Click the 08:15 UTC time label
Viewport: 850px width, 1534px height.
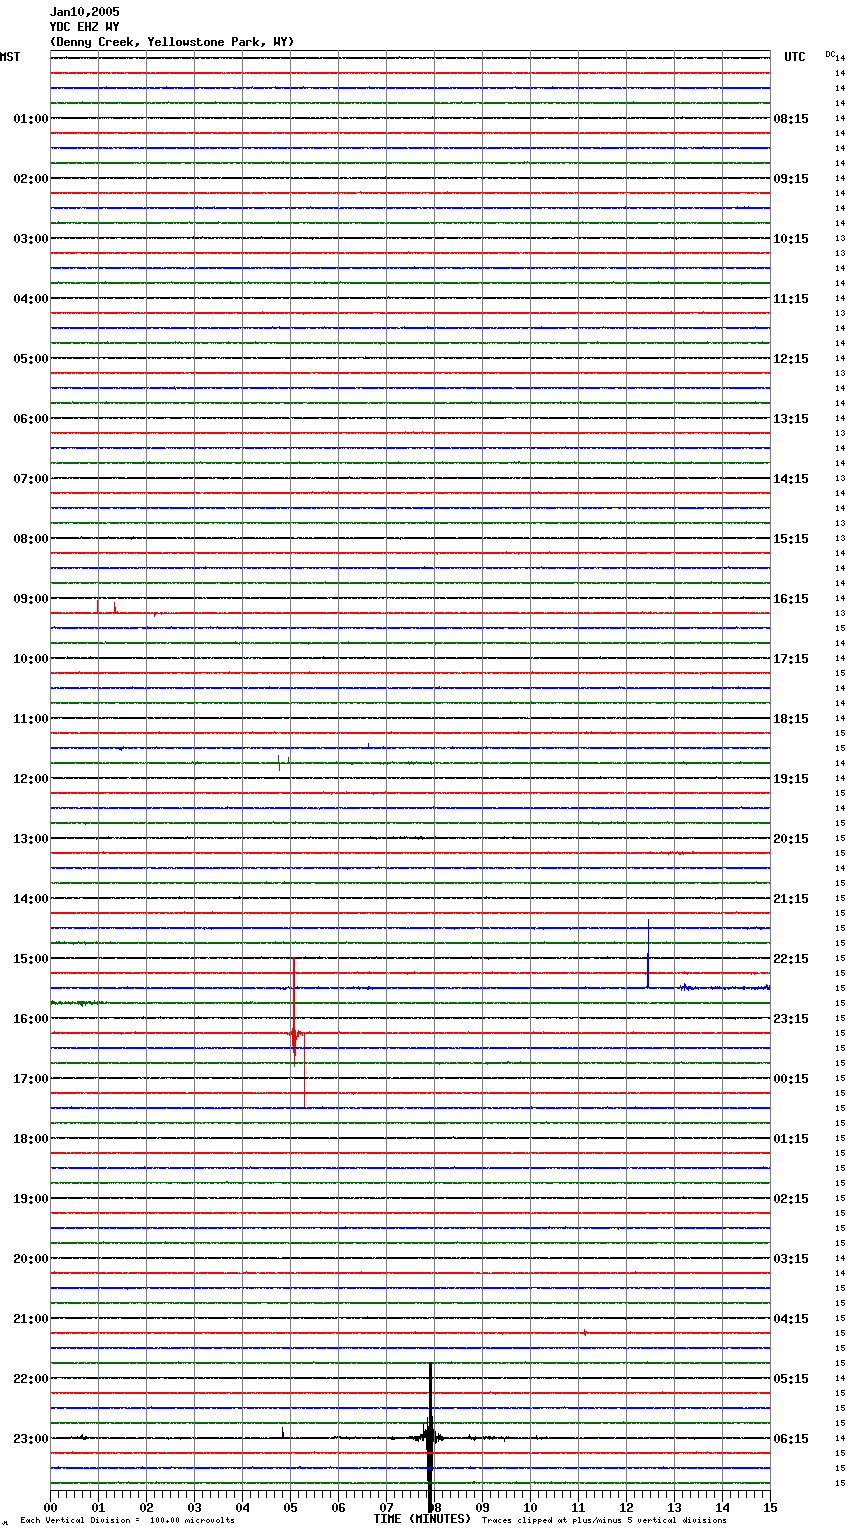tap(791, 119)
